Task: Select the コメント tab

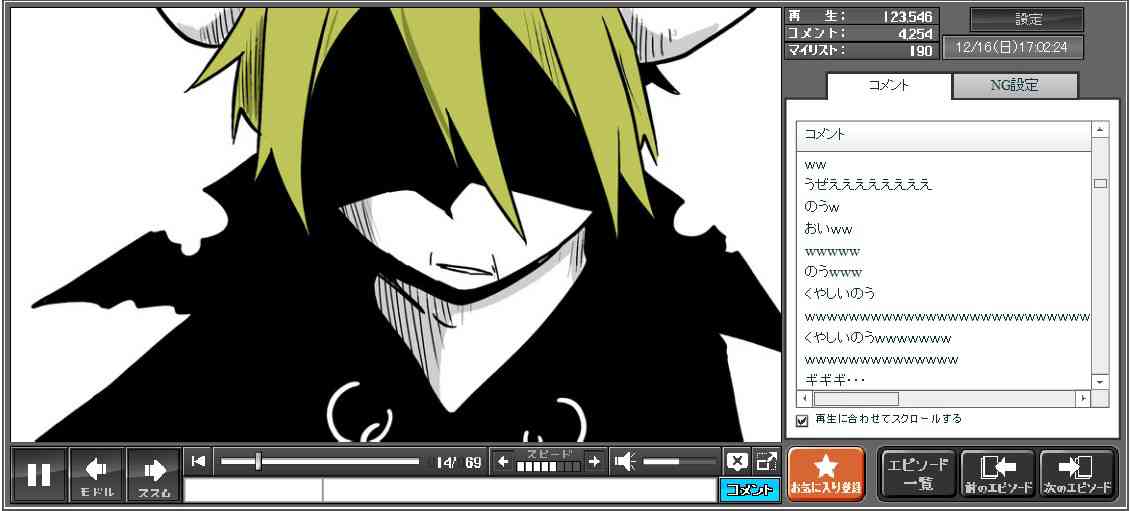Action: click(888, 86)
